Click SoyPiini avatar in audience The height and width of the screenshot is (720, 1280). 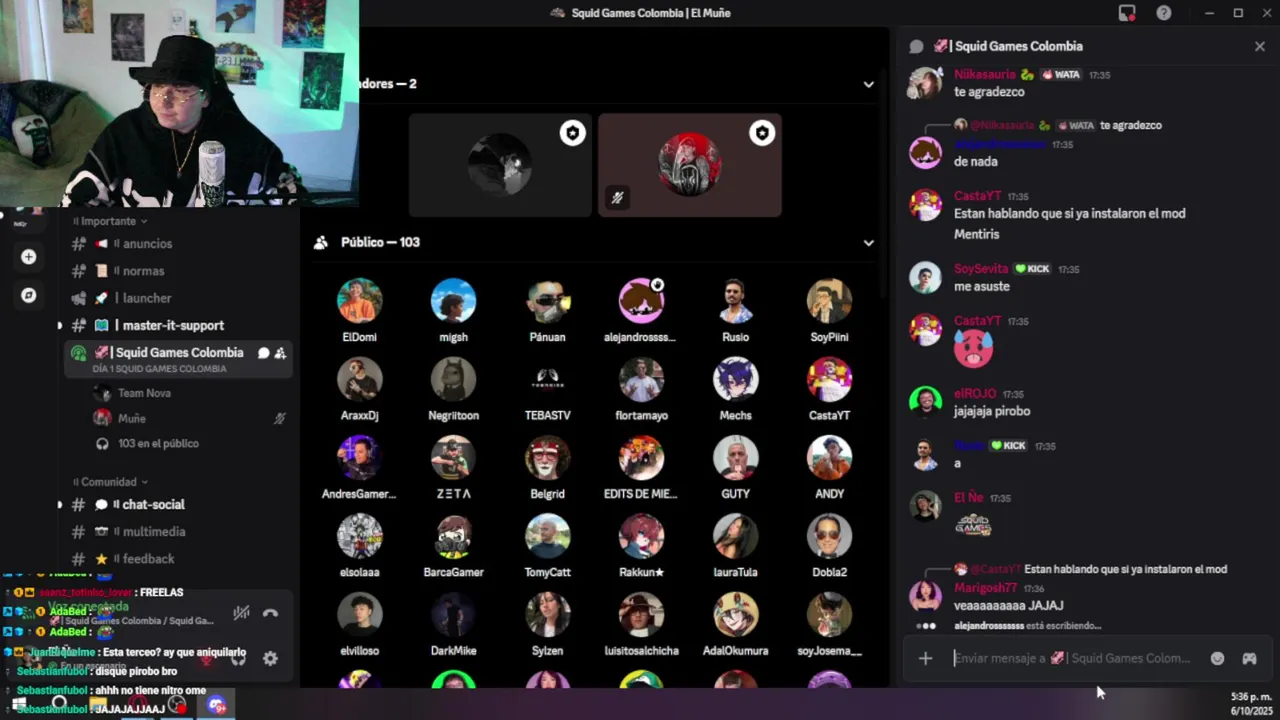[829, 300]
